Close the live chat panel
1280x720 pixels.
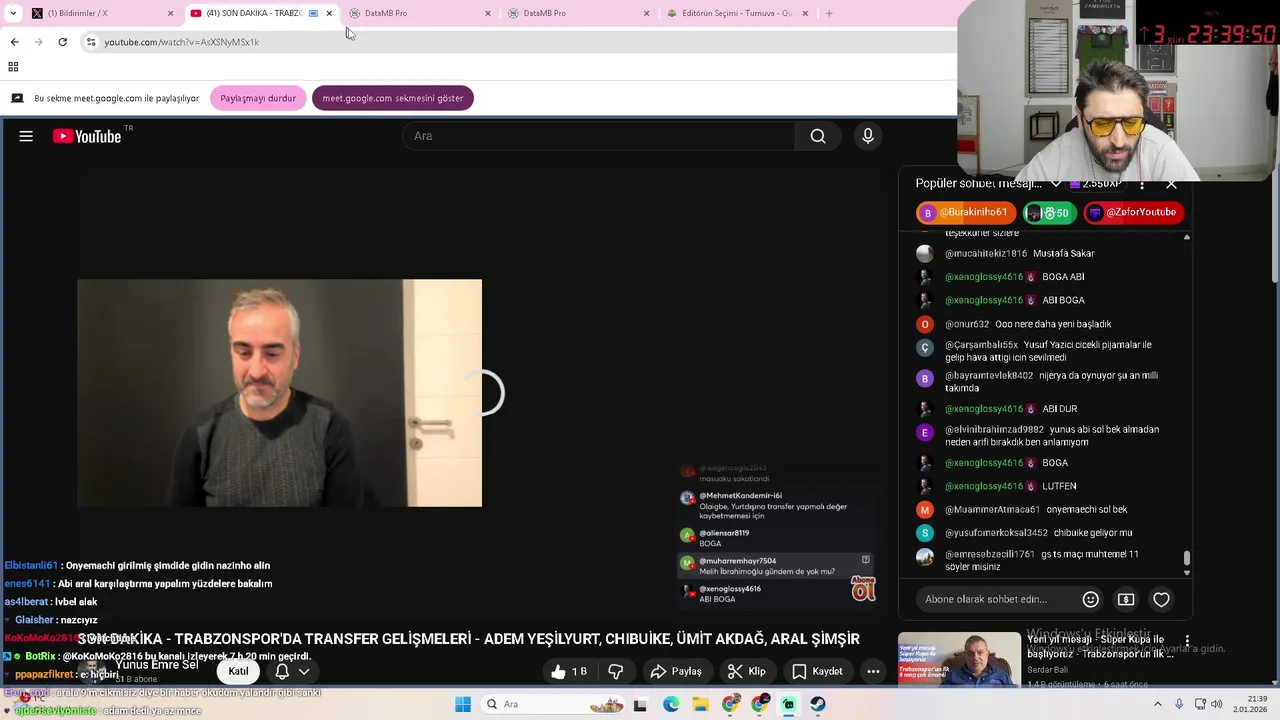1171,184
